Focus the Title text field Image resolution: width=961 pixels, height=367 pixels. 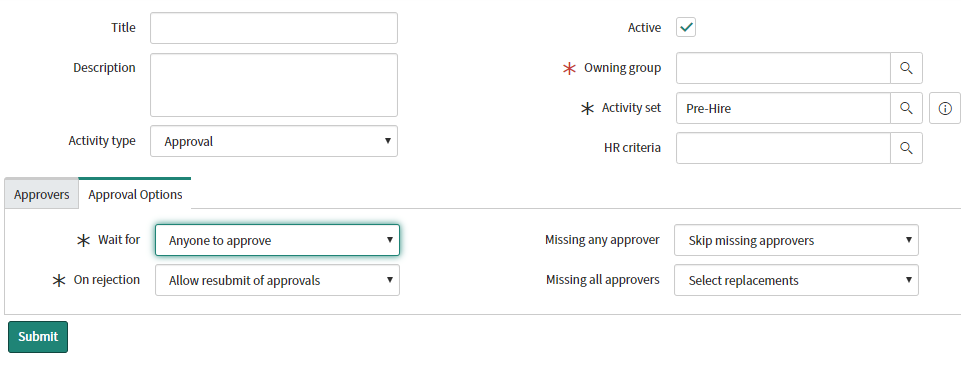(x=274, y=28)
